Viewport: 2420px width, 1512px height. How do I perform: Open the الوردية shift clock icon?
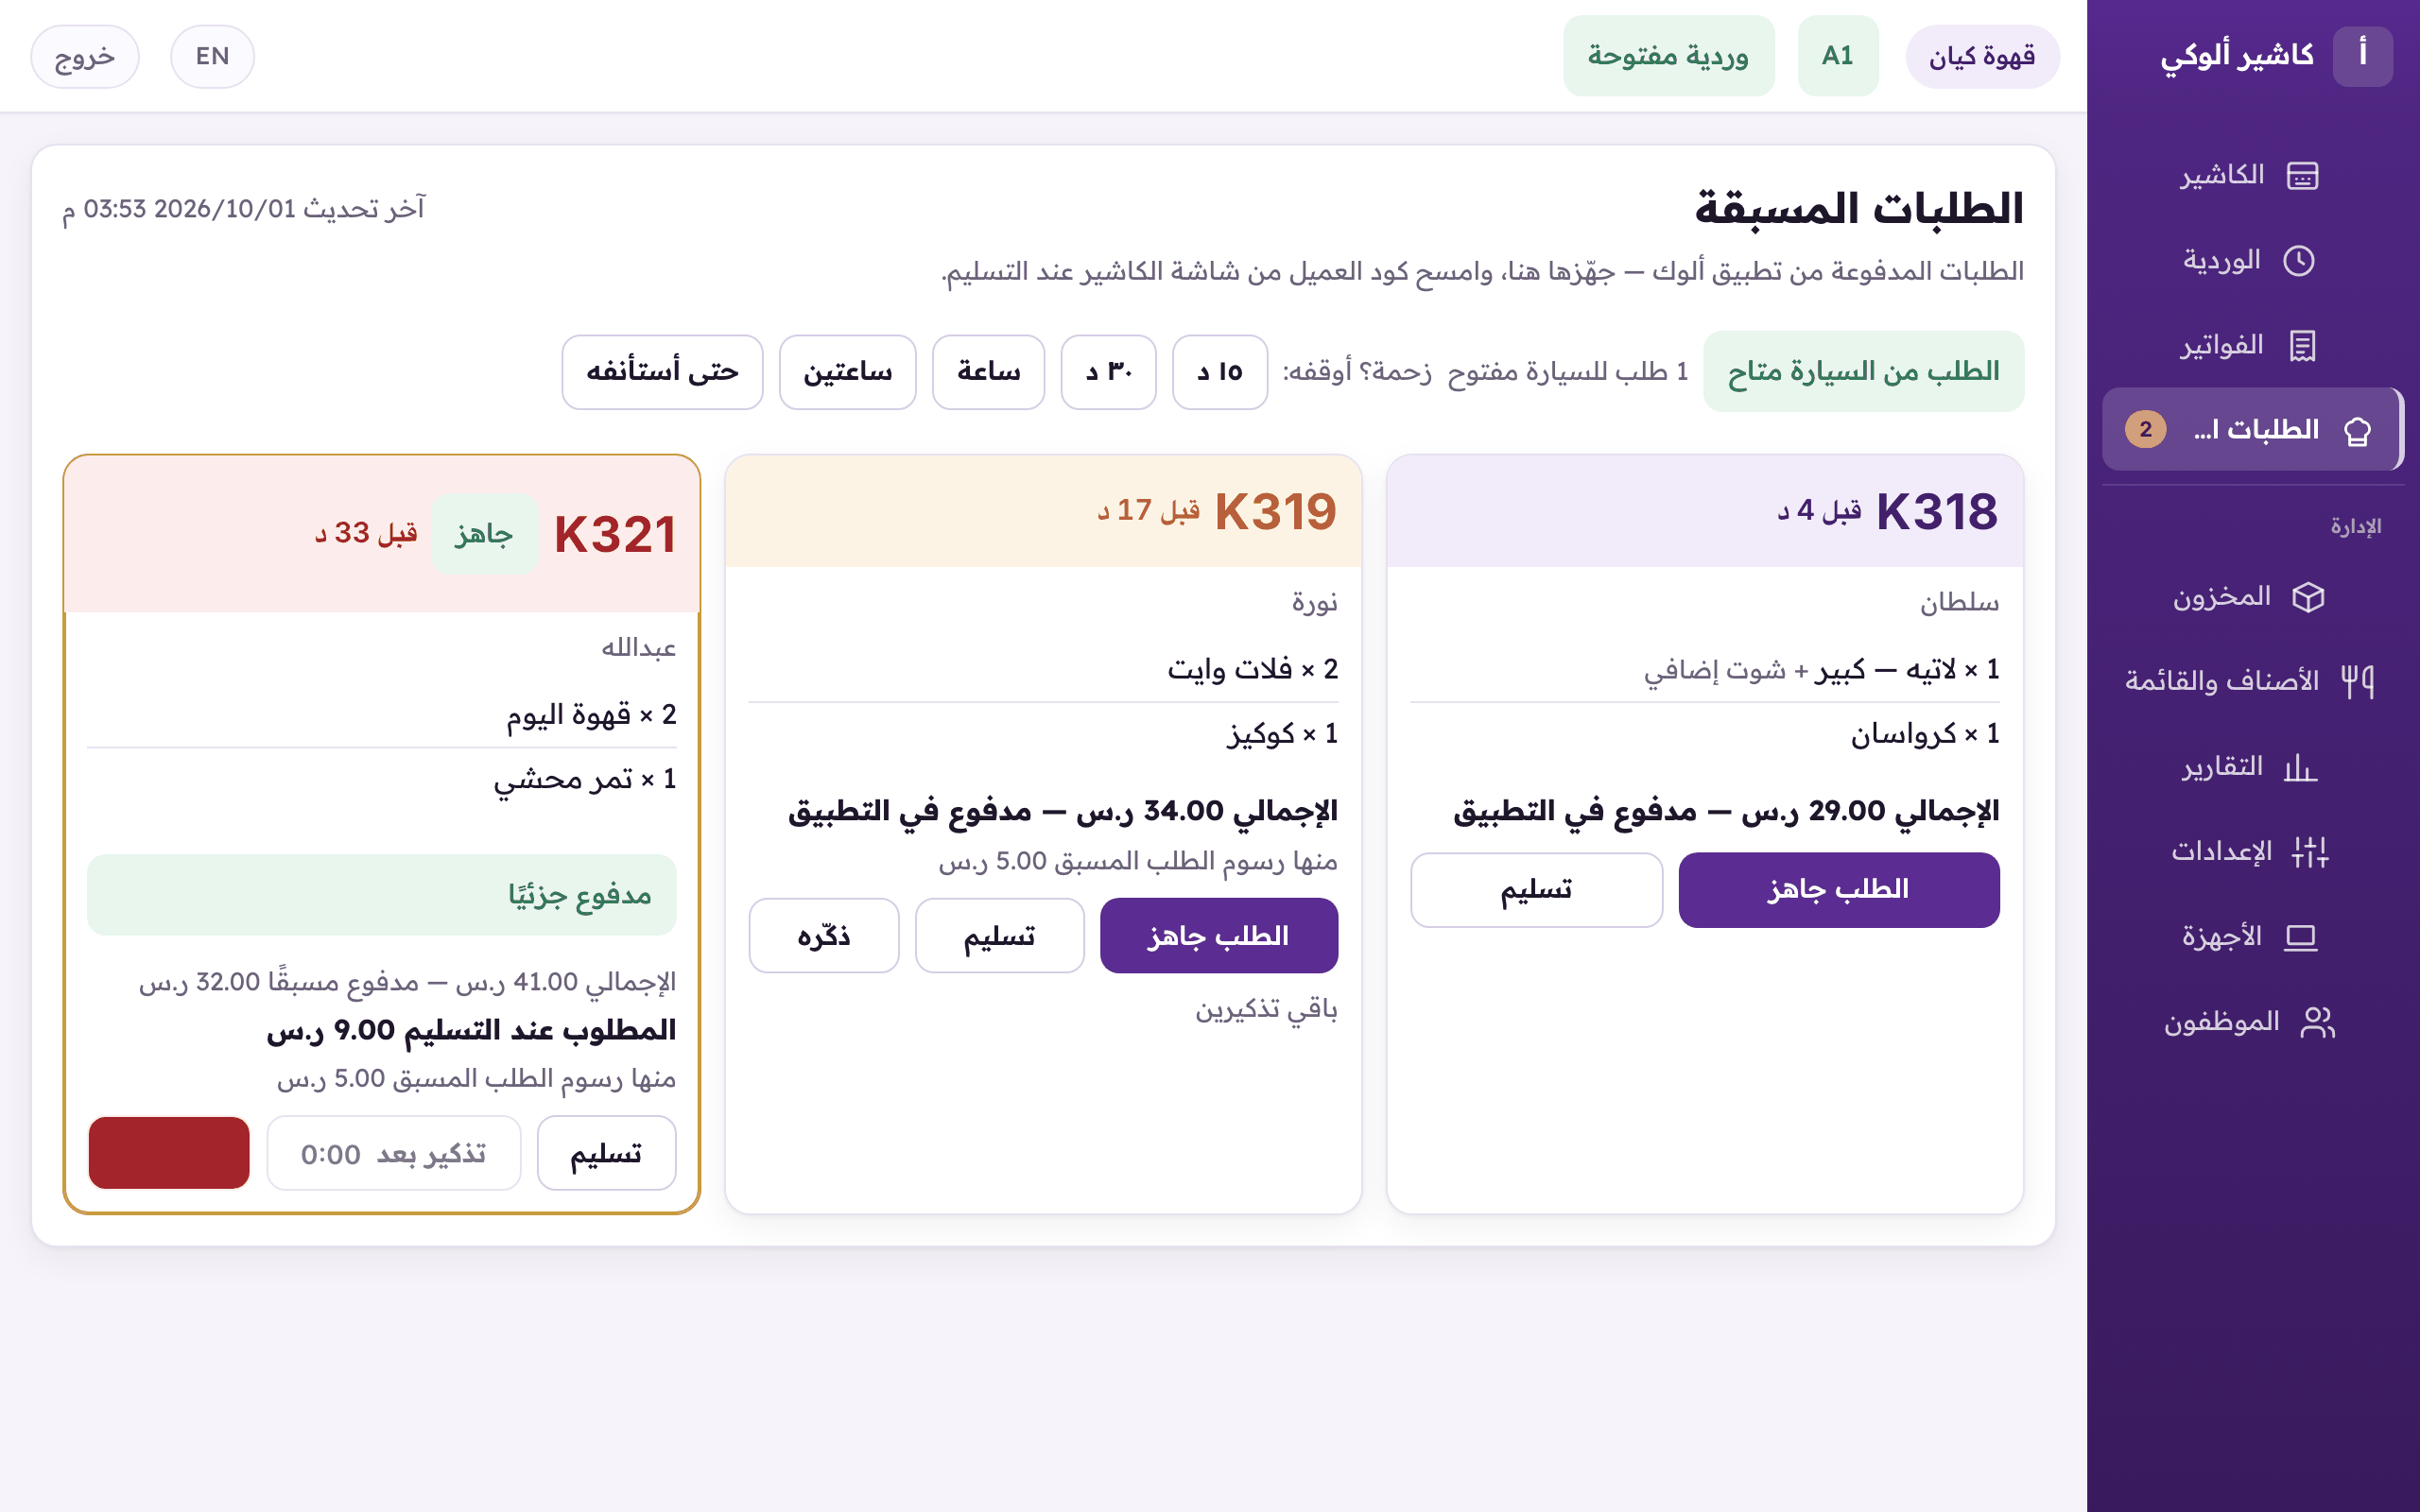pos(2298,261)
